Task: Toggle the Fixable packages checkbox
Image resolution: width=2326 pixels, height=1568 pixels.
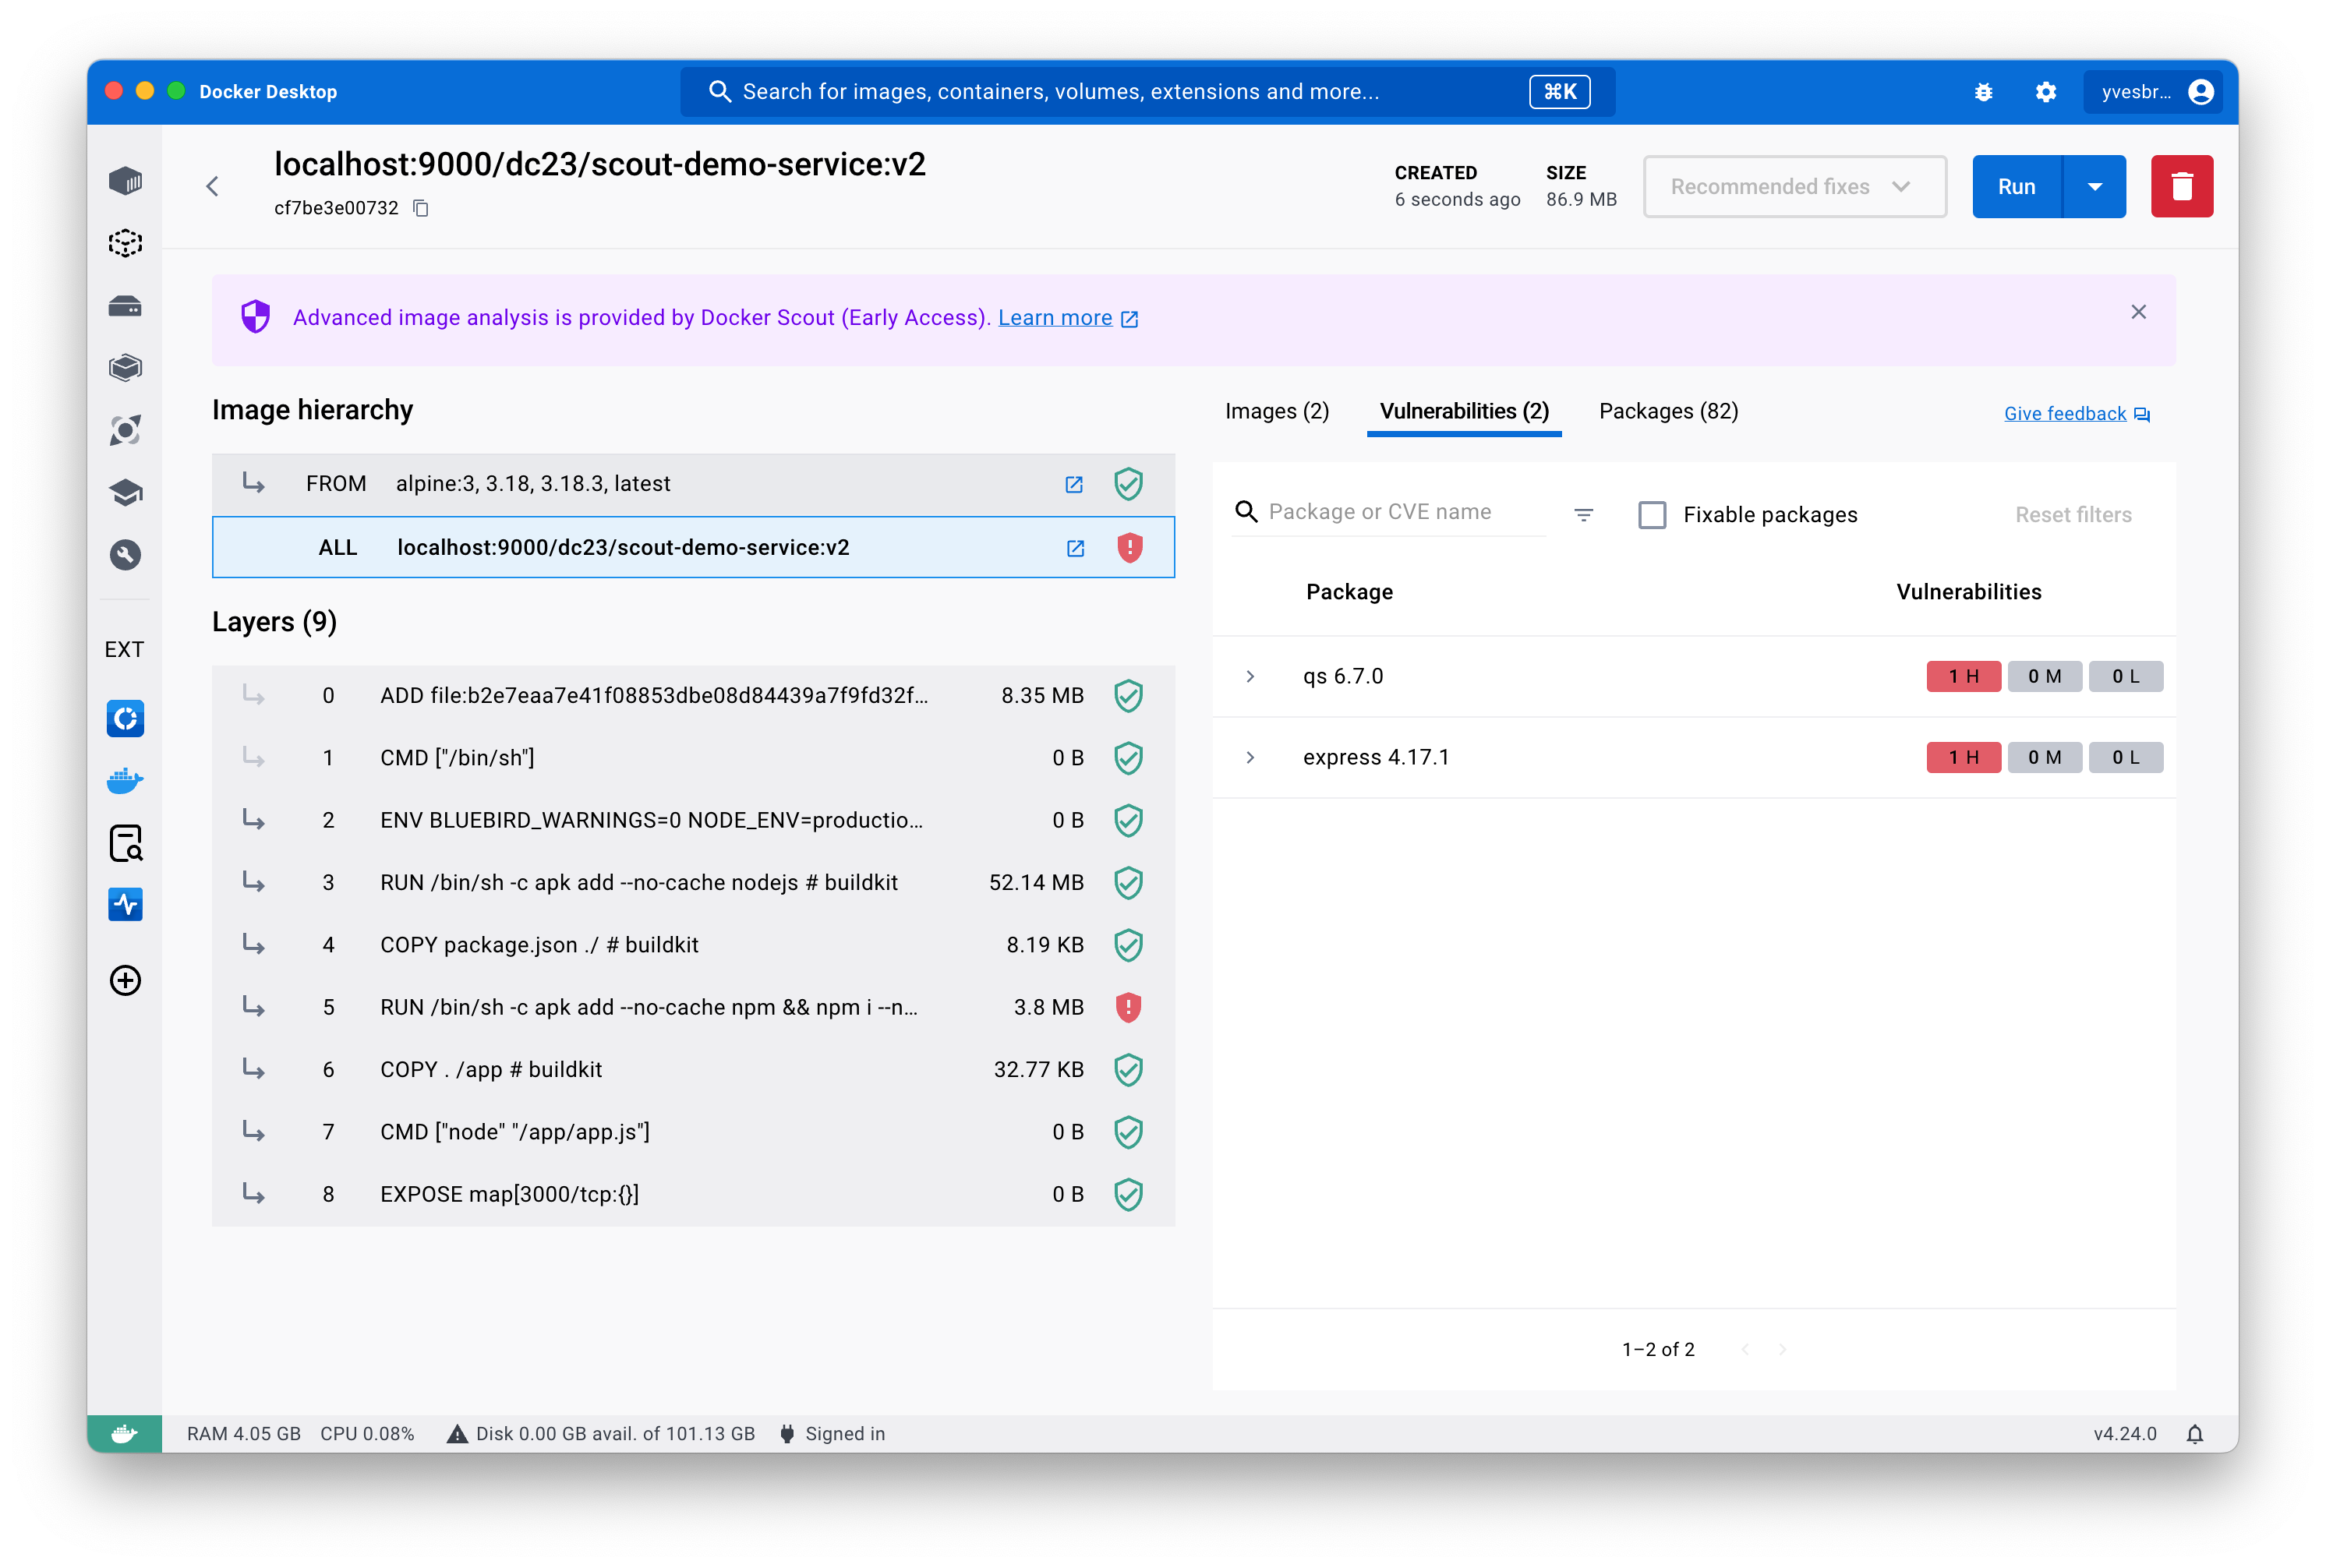Action: point(1652,515)
